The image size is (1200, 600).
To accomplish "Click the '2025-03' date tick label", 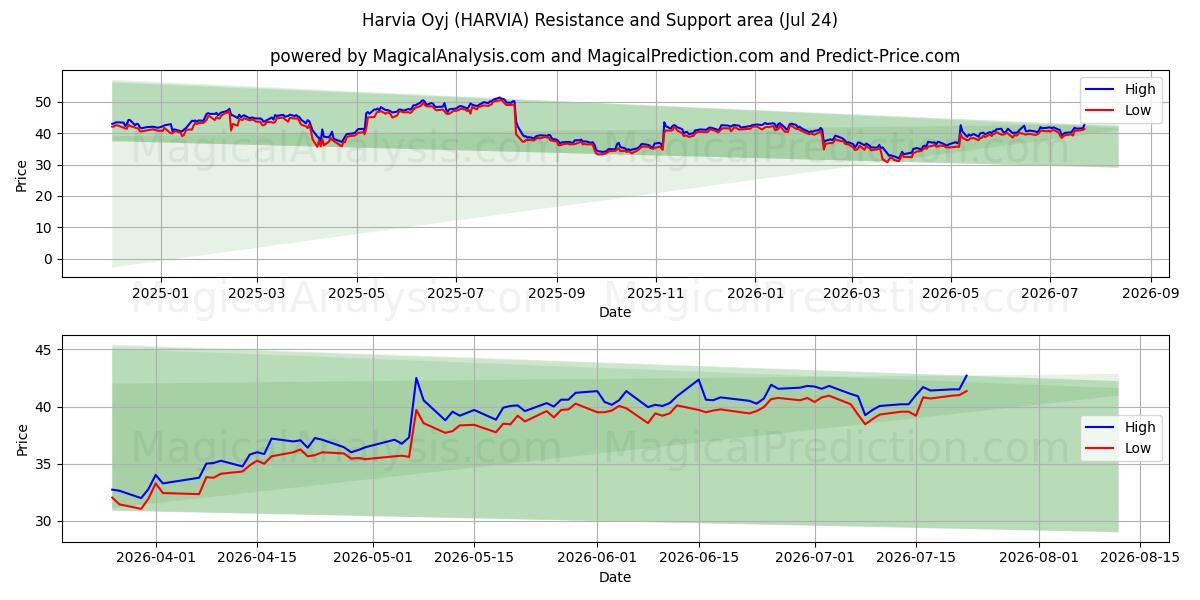I will [257, 293].
